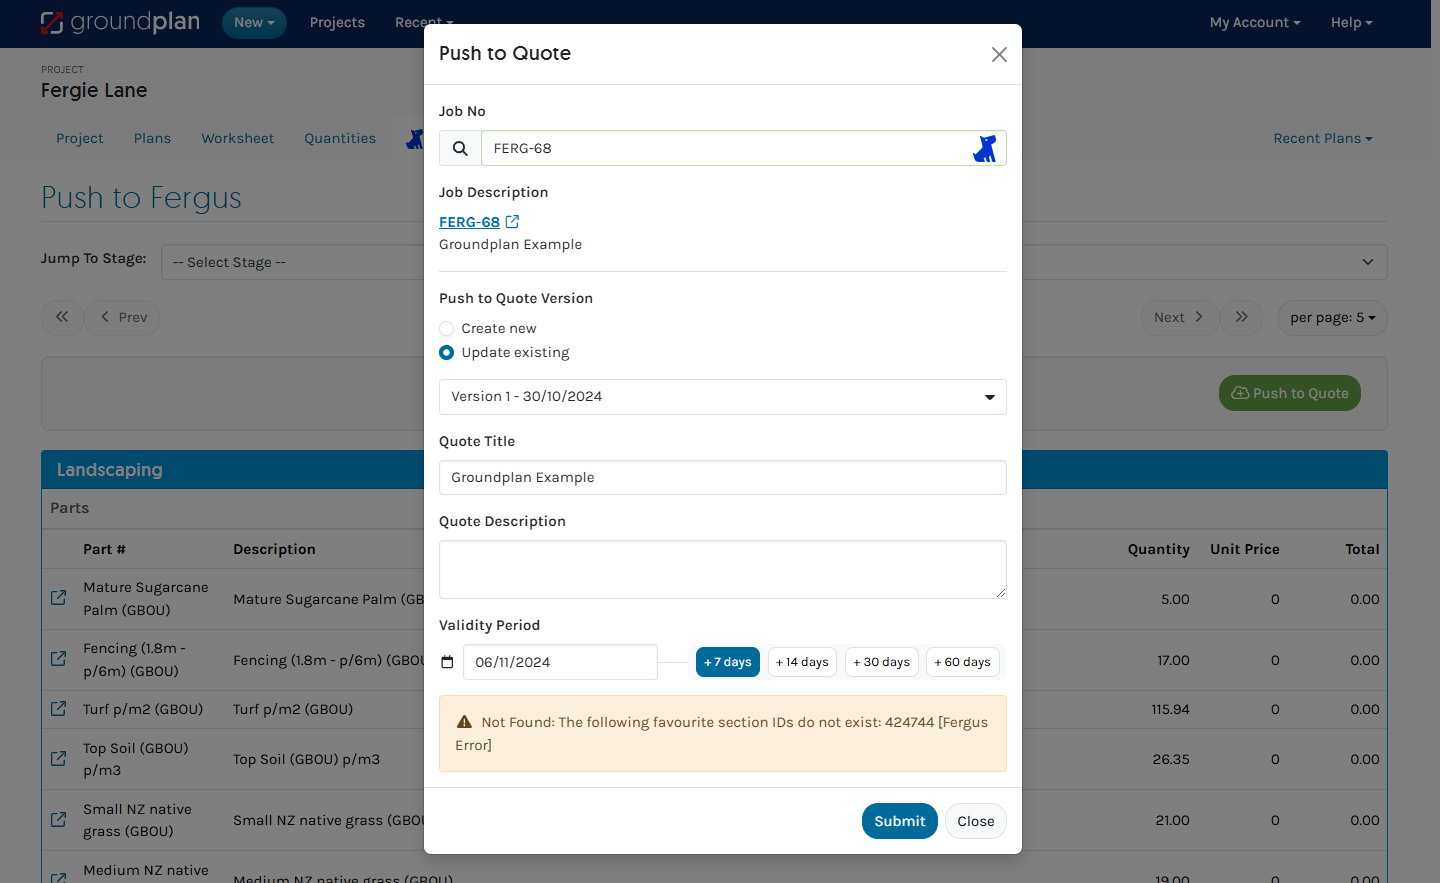Open external link icon for Fencing (1.8m) row
Viewport: 1440px width, 883px height.
(59, 659)
